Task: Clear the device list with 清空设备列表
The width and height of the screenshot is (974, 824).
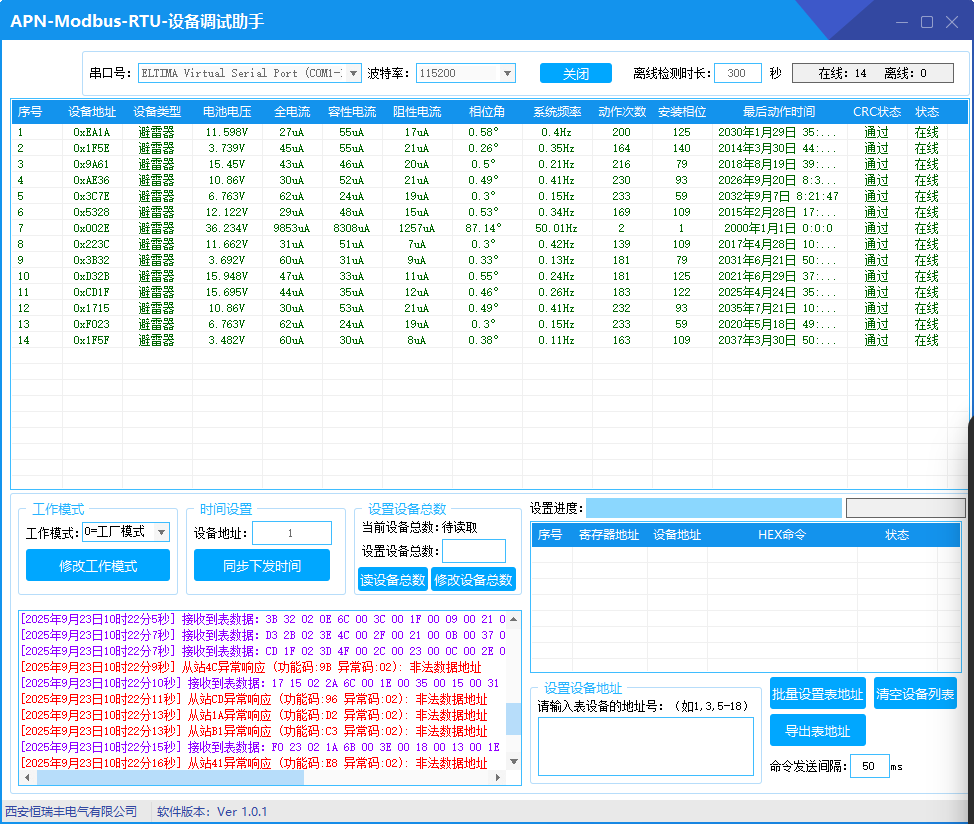Action: tap(914, 694)
